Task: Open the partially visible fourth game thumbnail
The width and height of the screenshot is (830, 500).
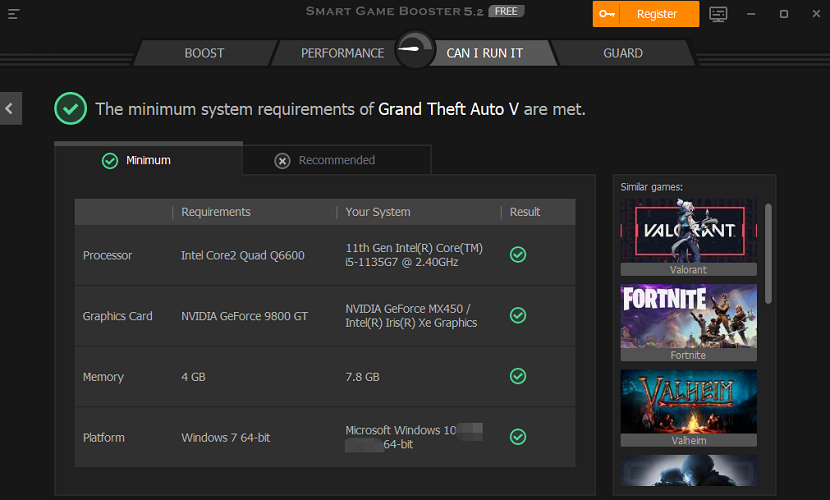Action: coord(689,470)
